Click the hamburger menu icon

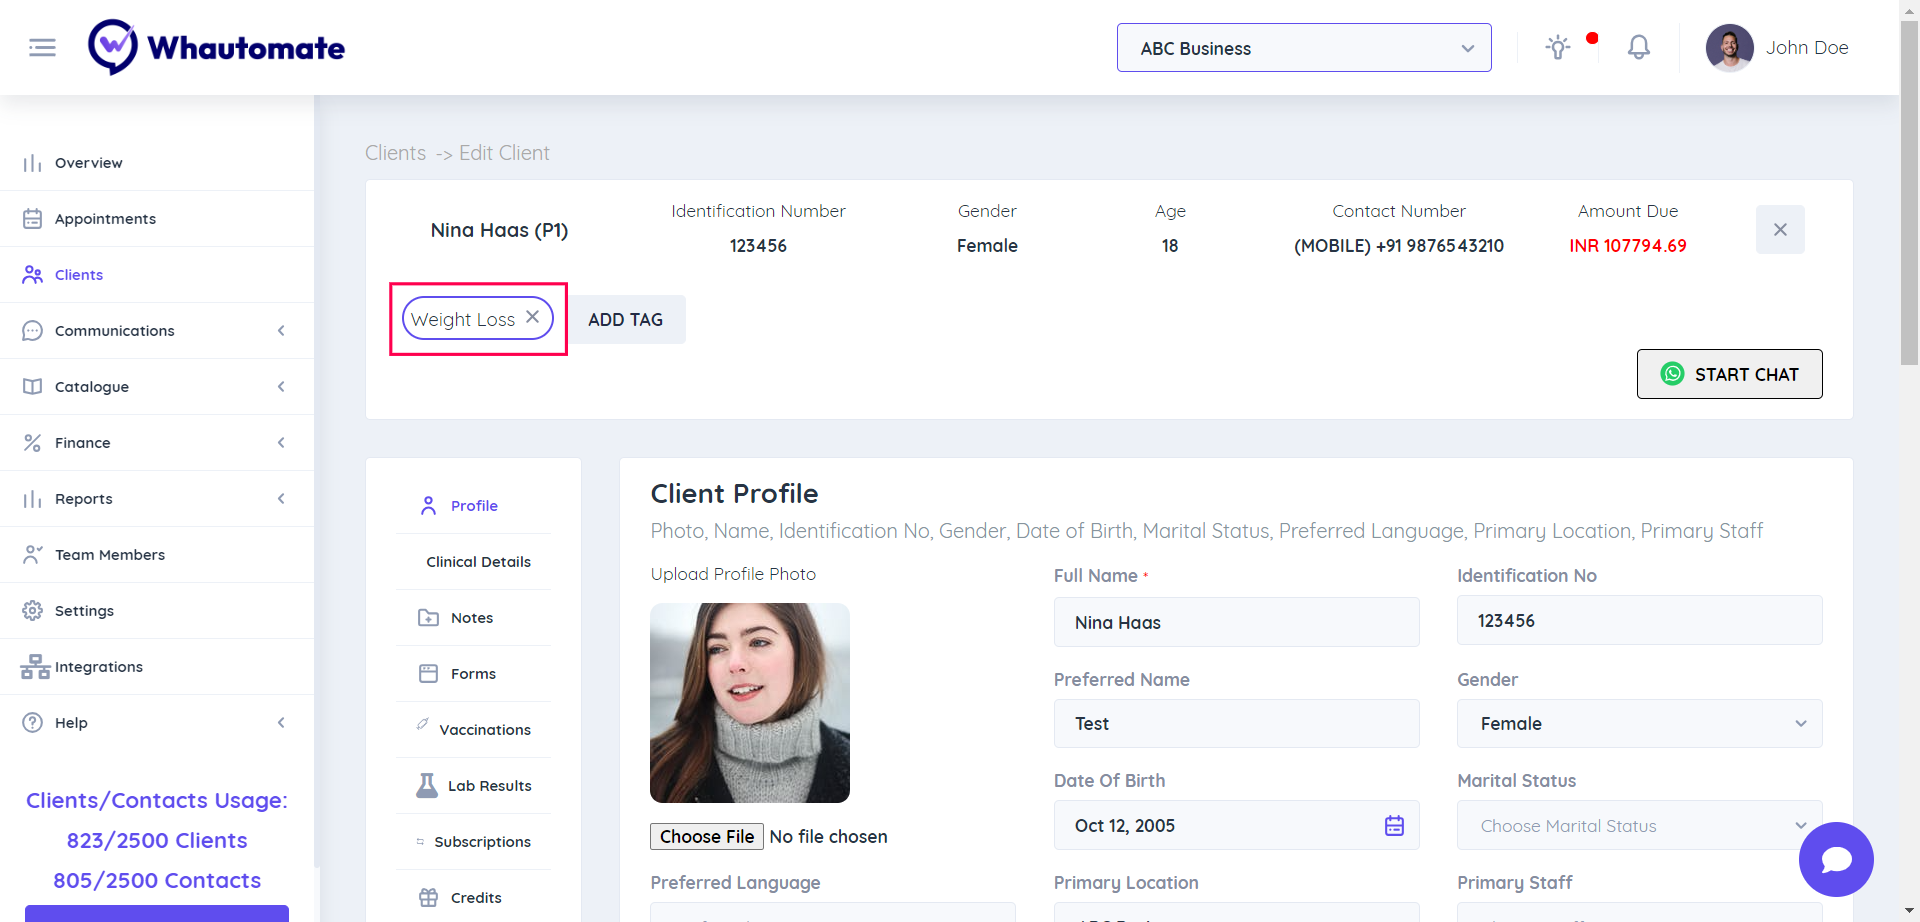point(42,47)
